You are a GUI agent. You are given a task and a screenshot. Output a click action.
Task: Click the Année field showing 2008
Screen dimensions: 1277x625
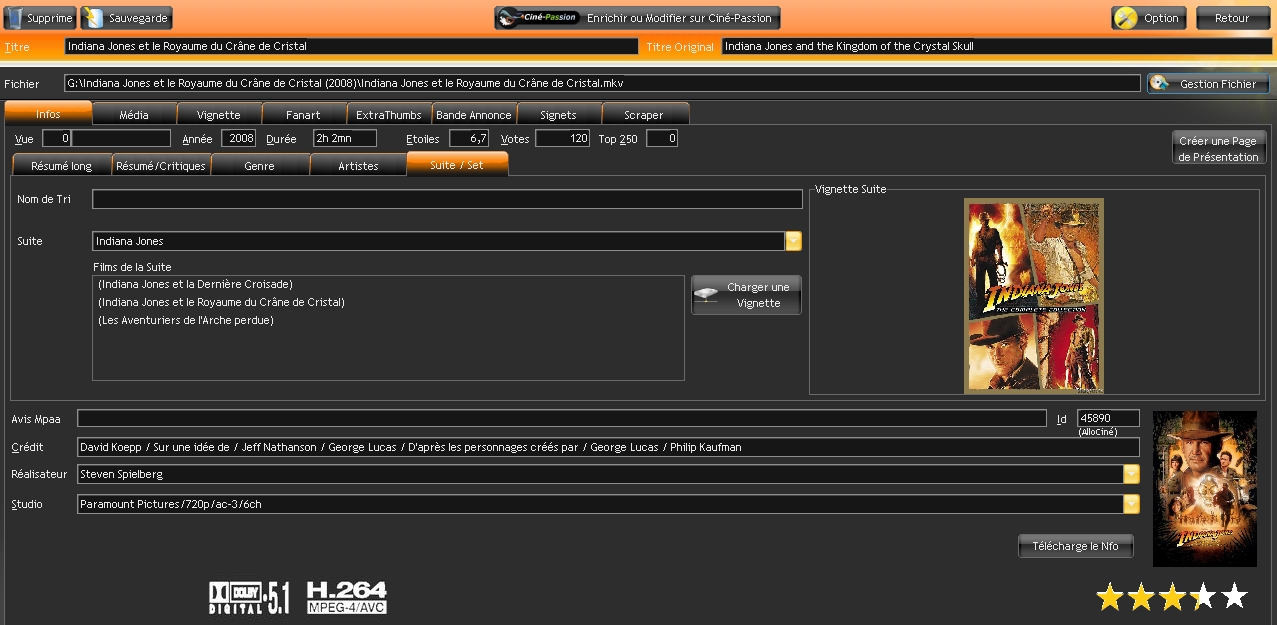click(x=239, y=138)
